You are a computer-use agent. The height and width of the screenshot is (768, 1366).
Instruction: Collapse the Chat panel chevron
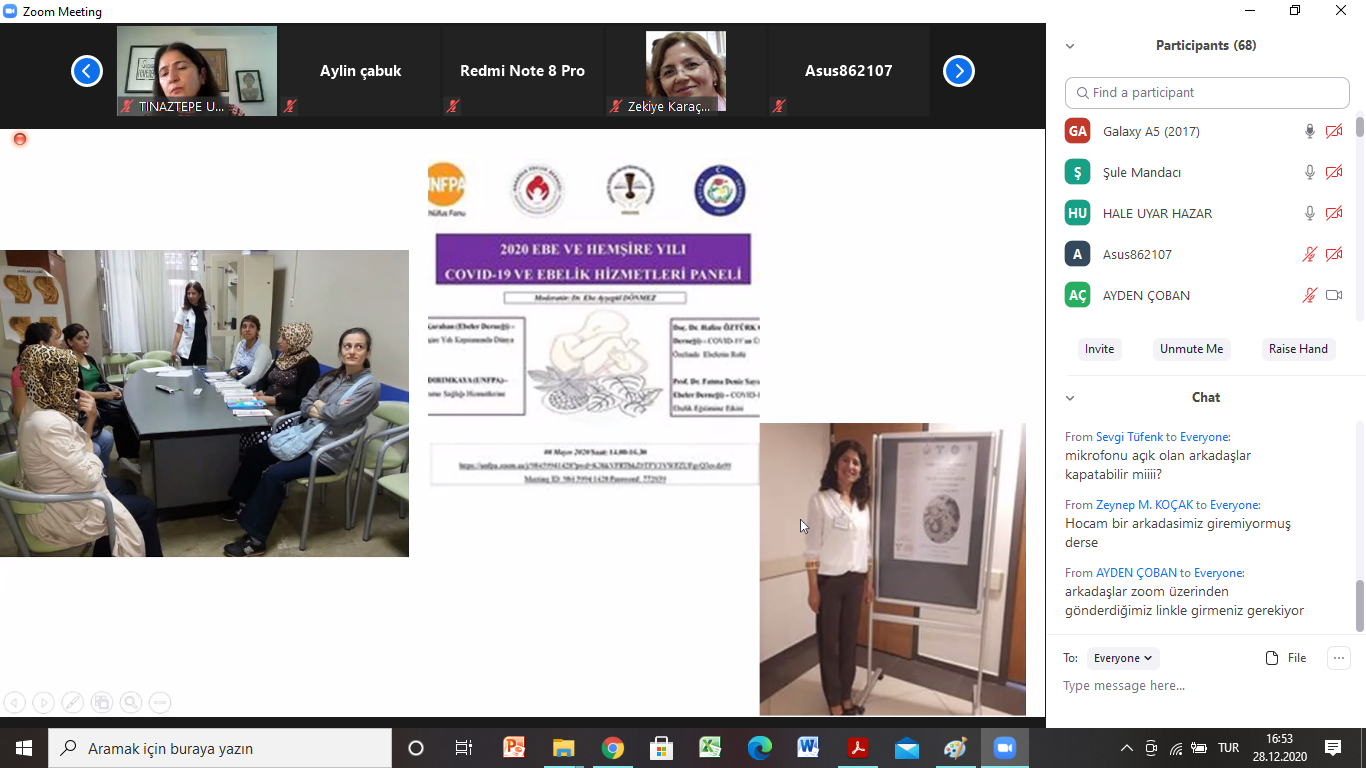[x=1070, y=398]
